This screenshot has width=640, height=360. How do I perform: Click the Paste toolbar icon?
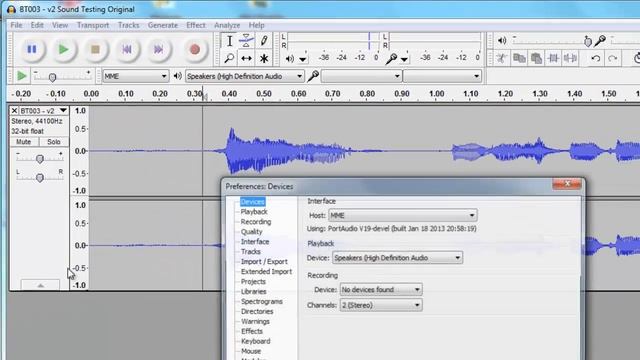click(x=536, y=58)
